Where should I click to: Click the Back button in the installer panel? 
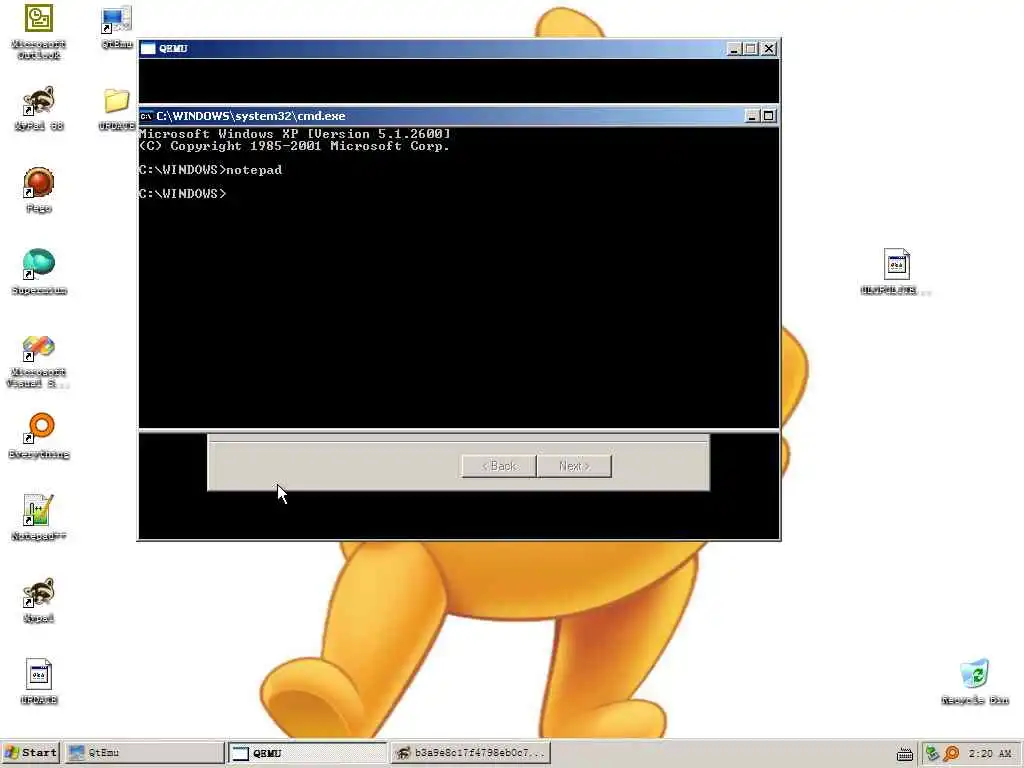click(x=499, y=466)
